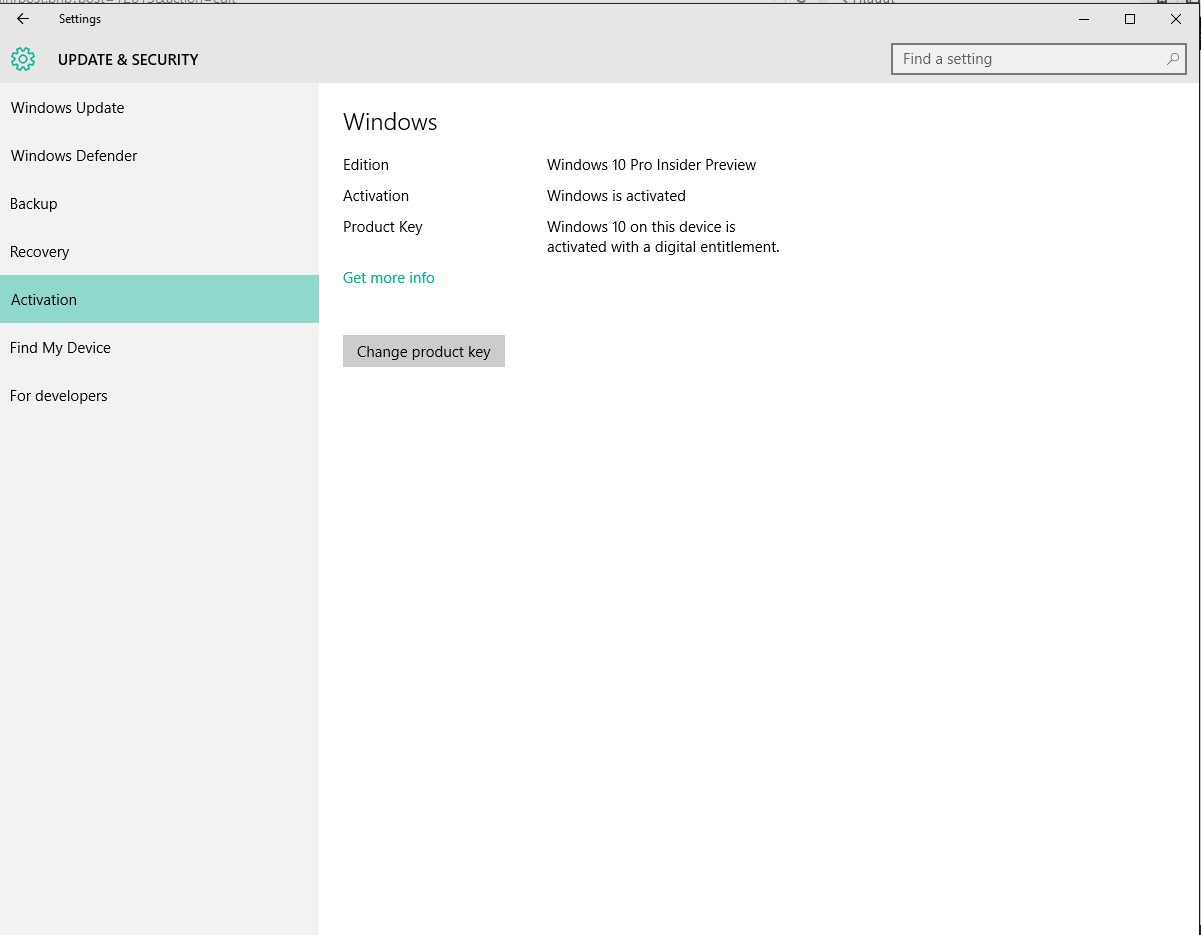Click the digital entitlement product key text

pyautogui.click(x=663, y=237)
